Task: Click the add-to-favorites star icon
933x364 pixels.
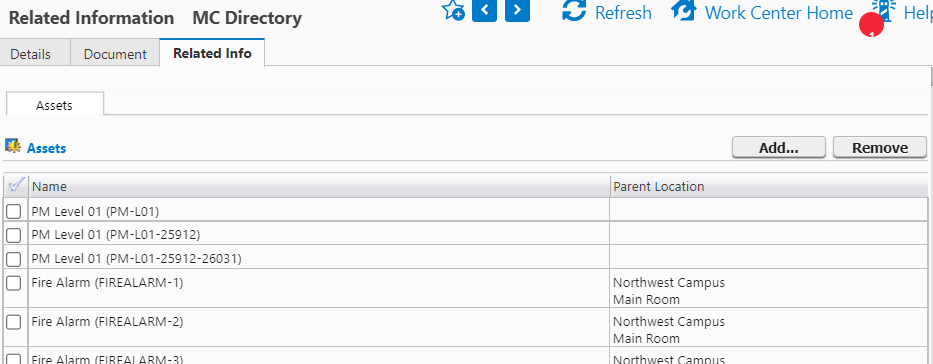Action: click(453, 10)
